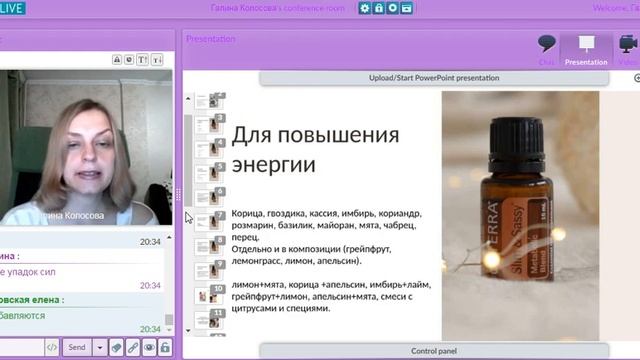The width and height of the screenshot is (640, 360).
Task: Click slide list scroll-down arrow
Action: click(x=188, y=331)
